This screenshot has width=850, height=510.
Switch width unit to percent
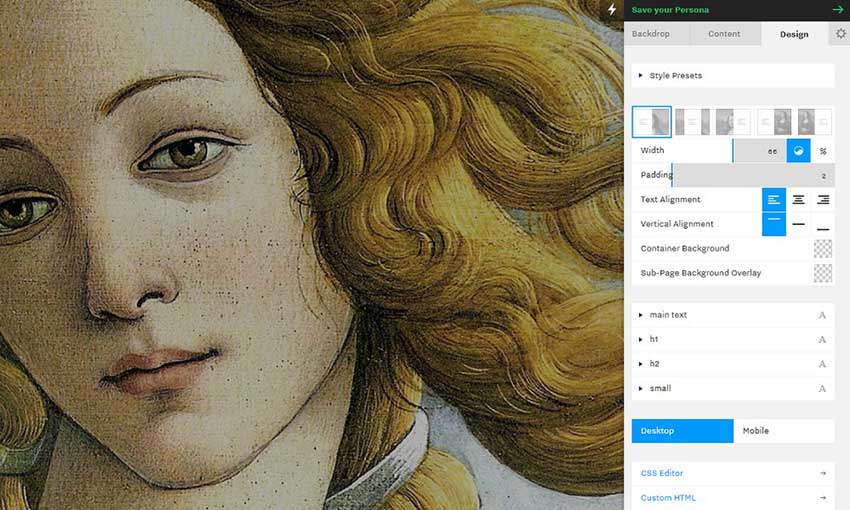823,151
